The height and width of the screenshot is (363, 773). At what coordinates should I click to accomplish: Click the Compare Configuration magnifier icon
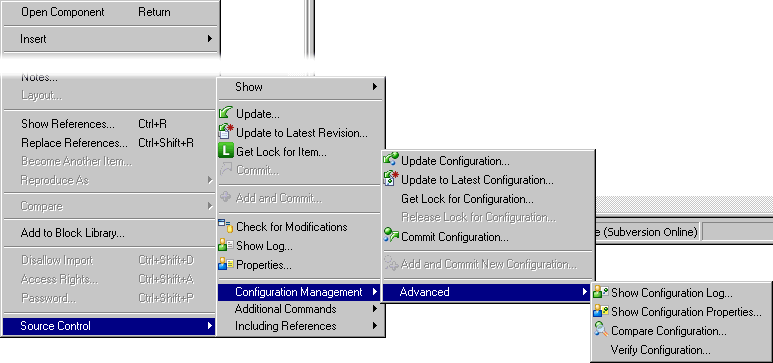coord(601,330)
